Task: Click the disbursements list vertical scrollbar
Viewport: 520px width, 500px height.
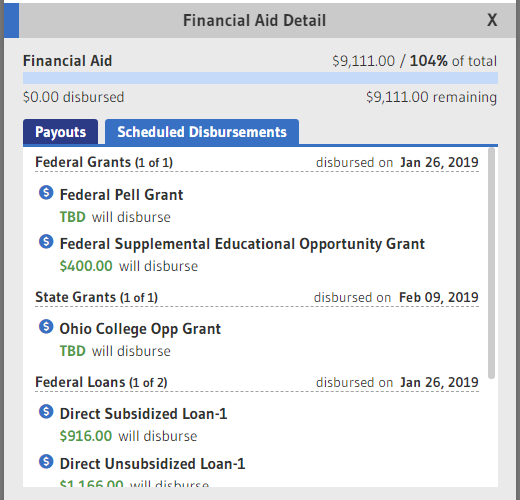Action: pos(491,263)
